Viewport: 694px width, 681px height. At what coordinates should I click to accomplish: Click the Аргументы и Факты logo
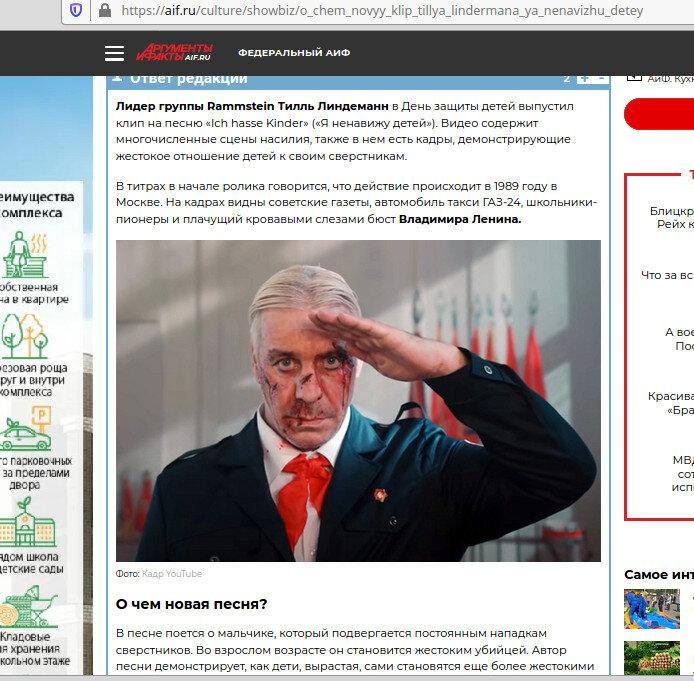click(x=174, y=52)
